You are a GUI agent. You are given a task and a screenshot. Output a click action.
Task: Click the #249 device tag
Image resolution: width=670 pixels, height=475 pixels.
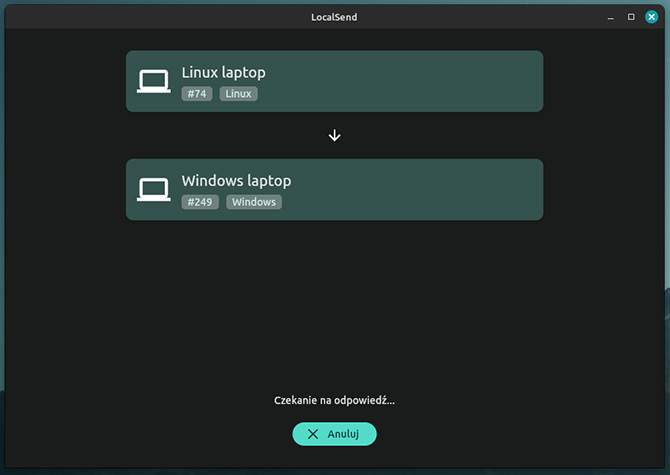200,202
